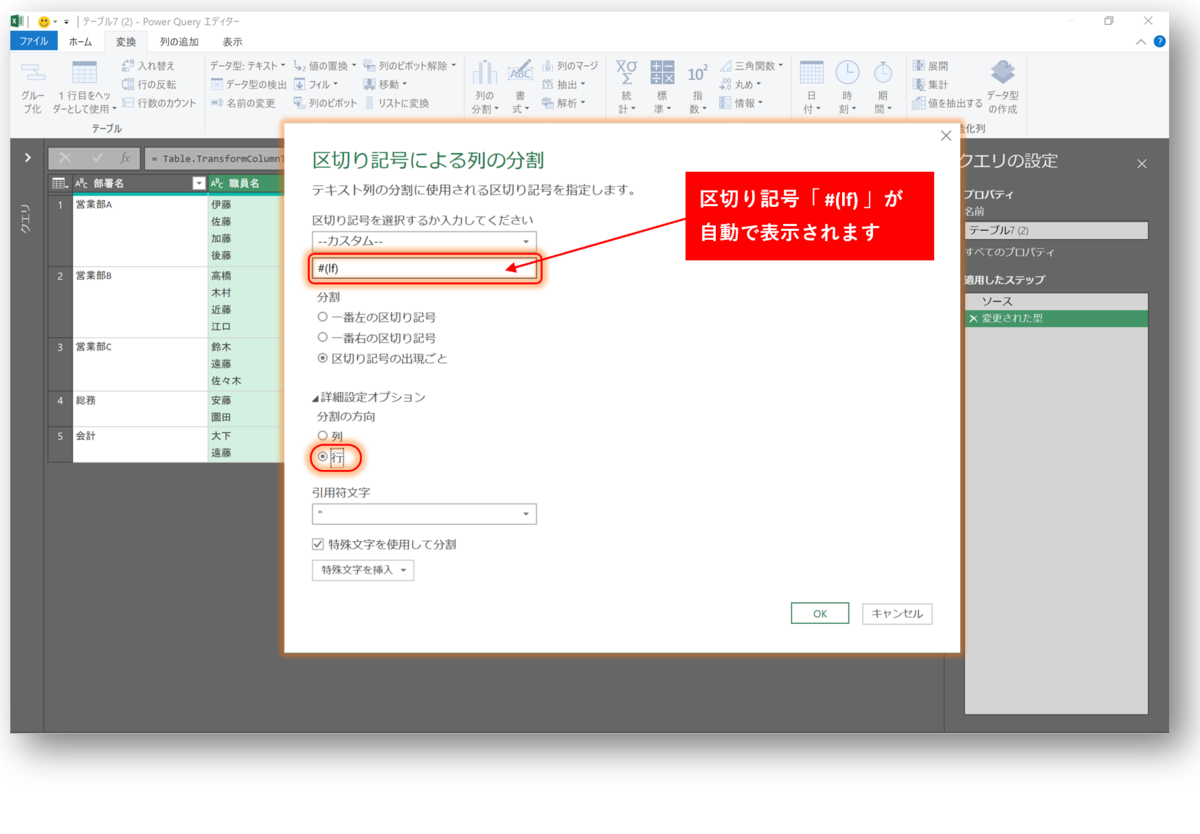Click the 名前の変更 (Rename) icon

[x=216, y=102]
